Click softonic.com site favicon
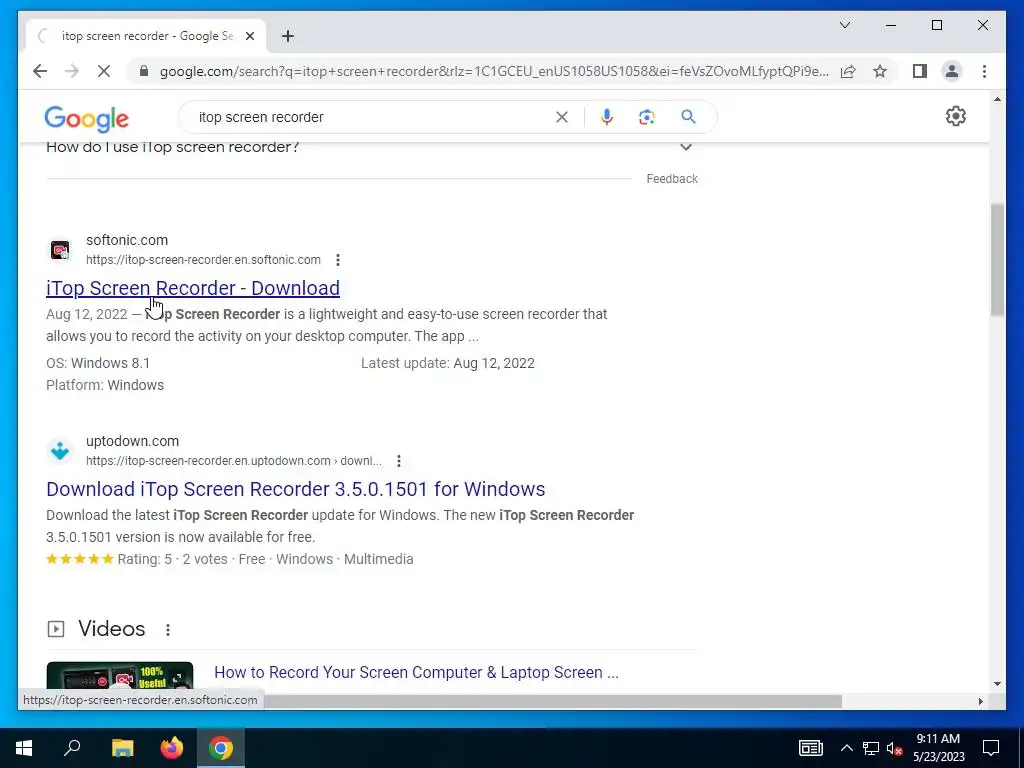The width and height of the screenshot is (1024, 768). pyautogui.click(x=60, y=249)
